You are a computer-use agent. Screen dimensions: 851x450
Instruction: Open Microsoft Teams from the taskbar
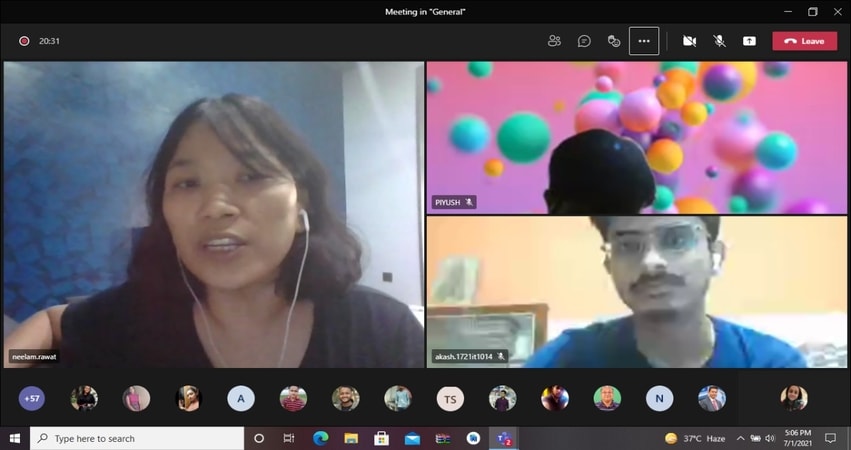tap(504, 438)
